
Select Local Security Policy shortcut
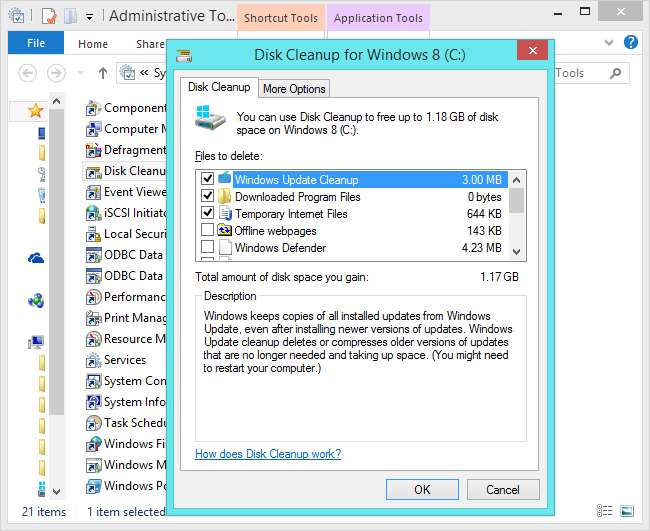tap(125, 234)
